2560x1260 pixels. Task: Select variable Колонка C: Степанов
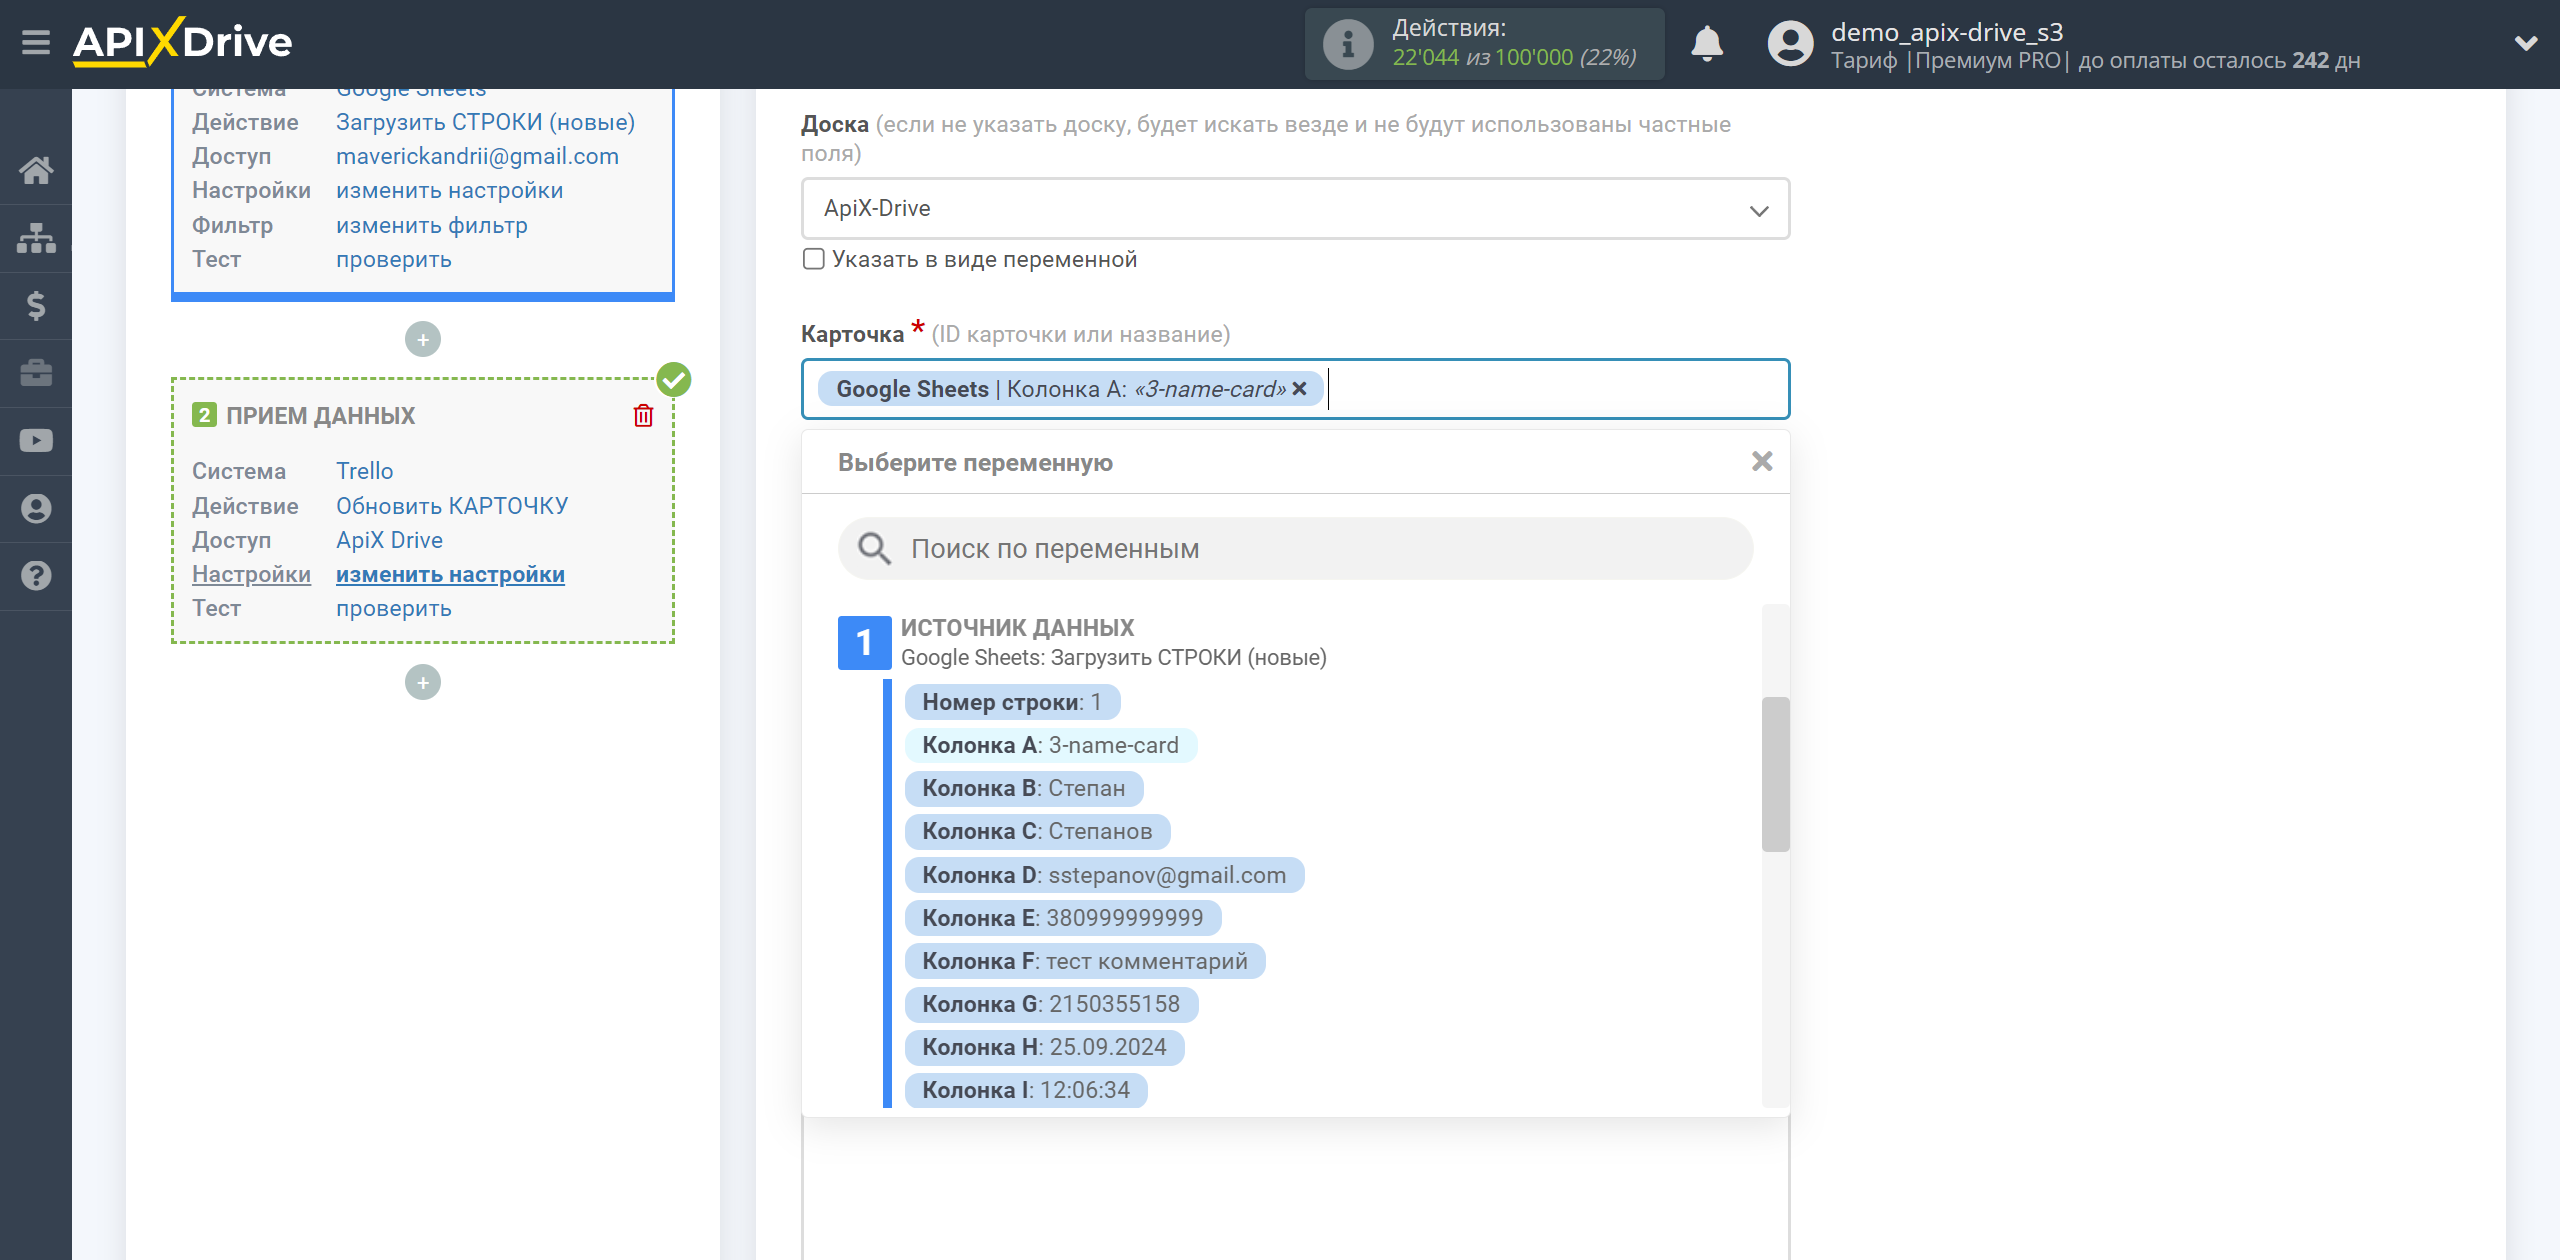tap(1037, 831)
